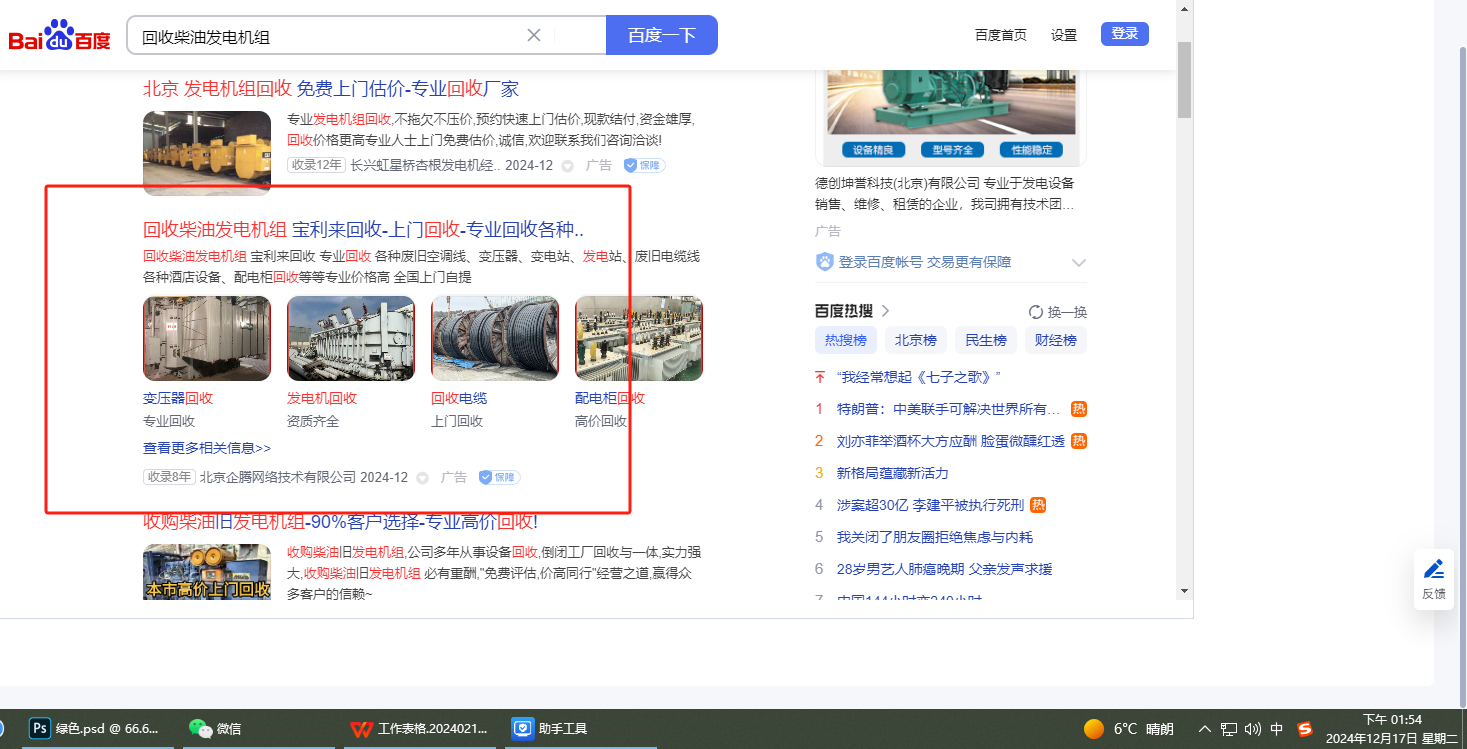Open the 收购柴油旧发电机组 result title

(341, 521)
